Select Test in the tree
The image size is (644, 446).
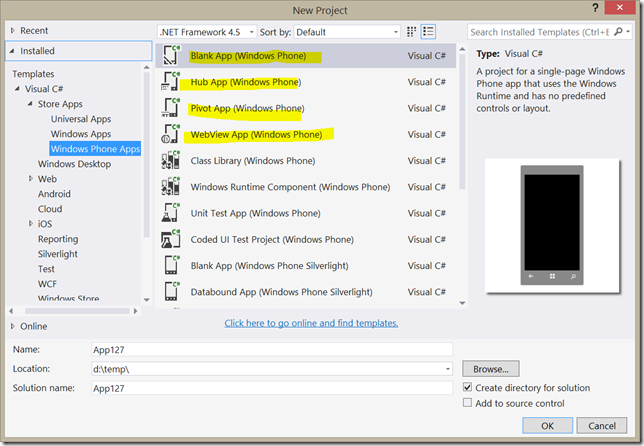(46, 269)
